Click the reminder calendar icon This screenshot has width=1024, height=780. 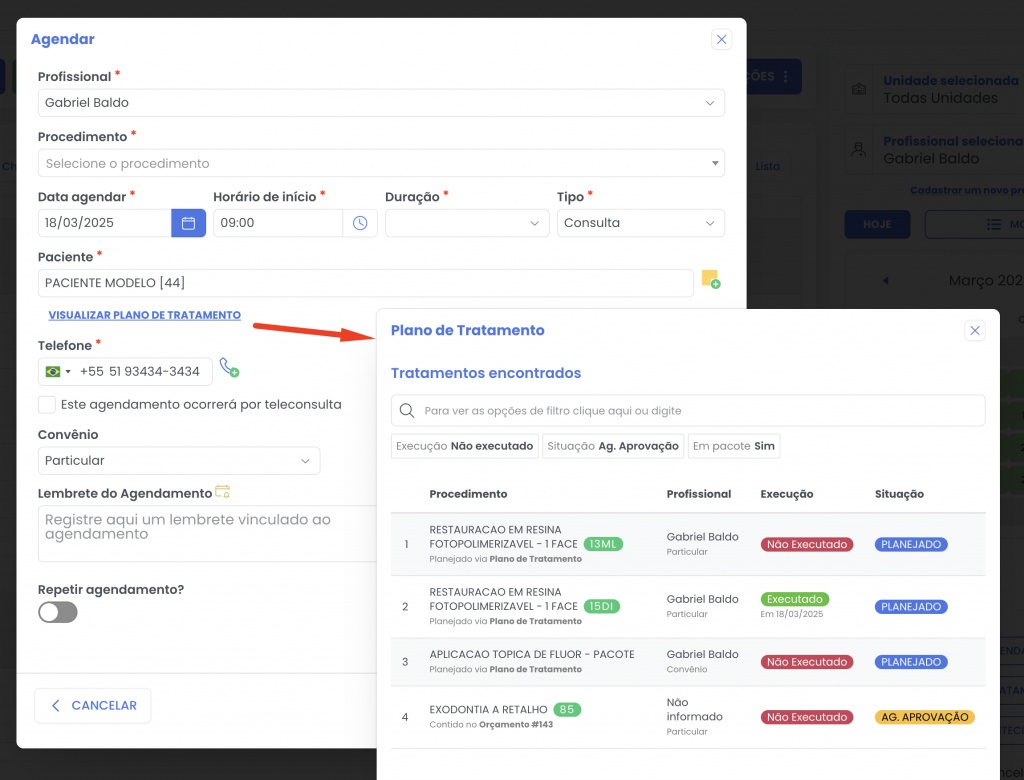tap(223, 492)
